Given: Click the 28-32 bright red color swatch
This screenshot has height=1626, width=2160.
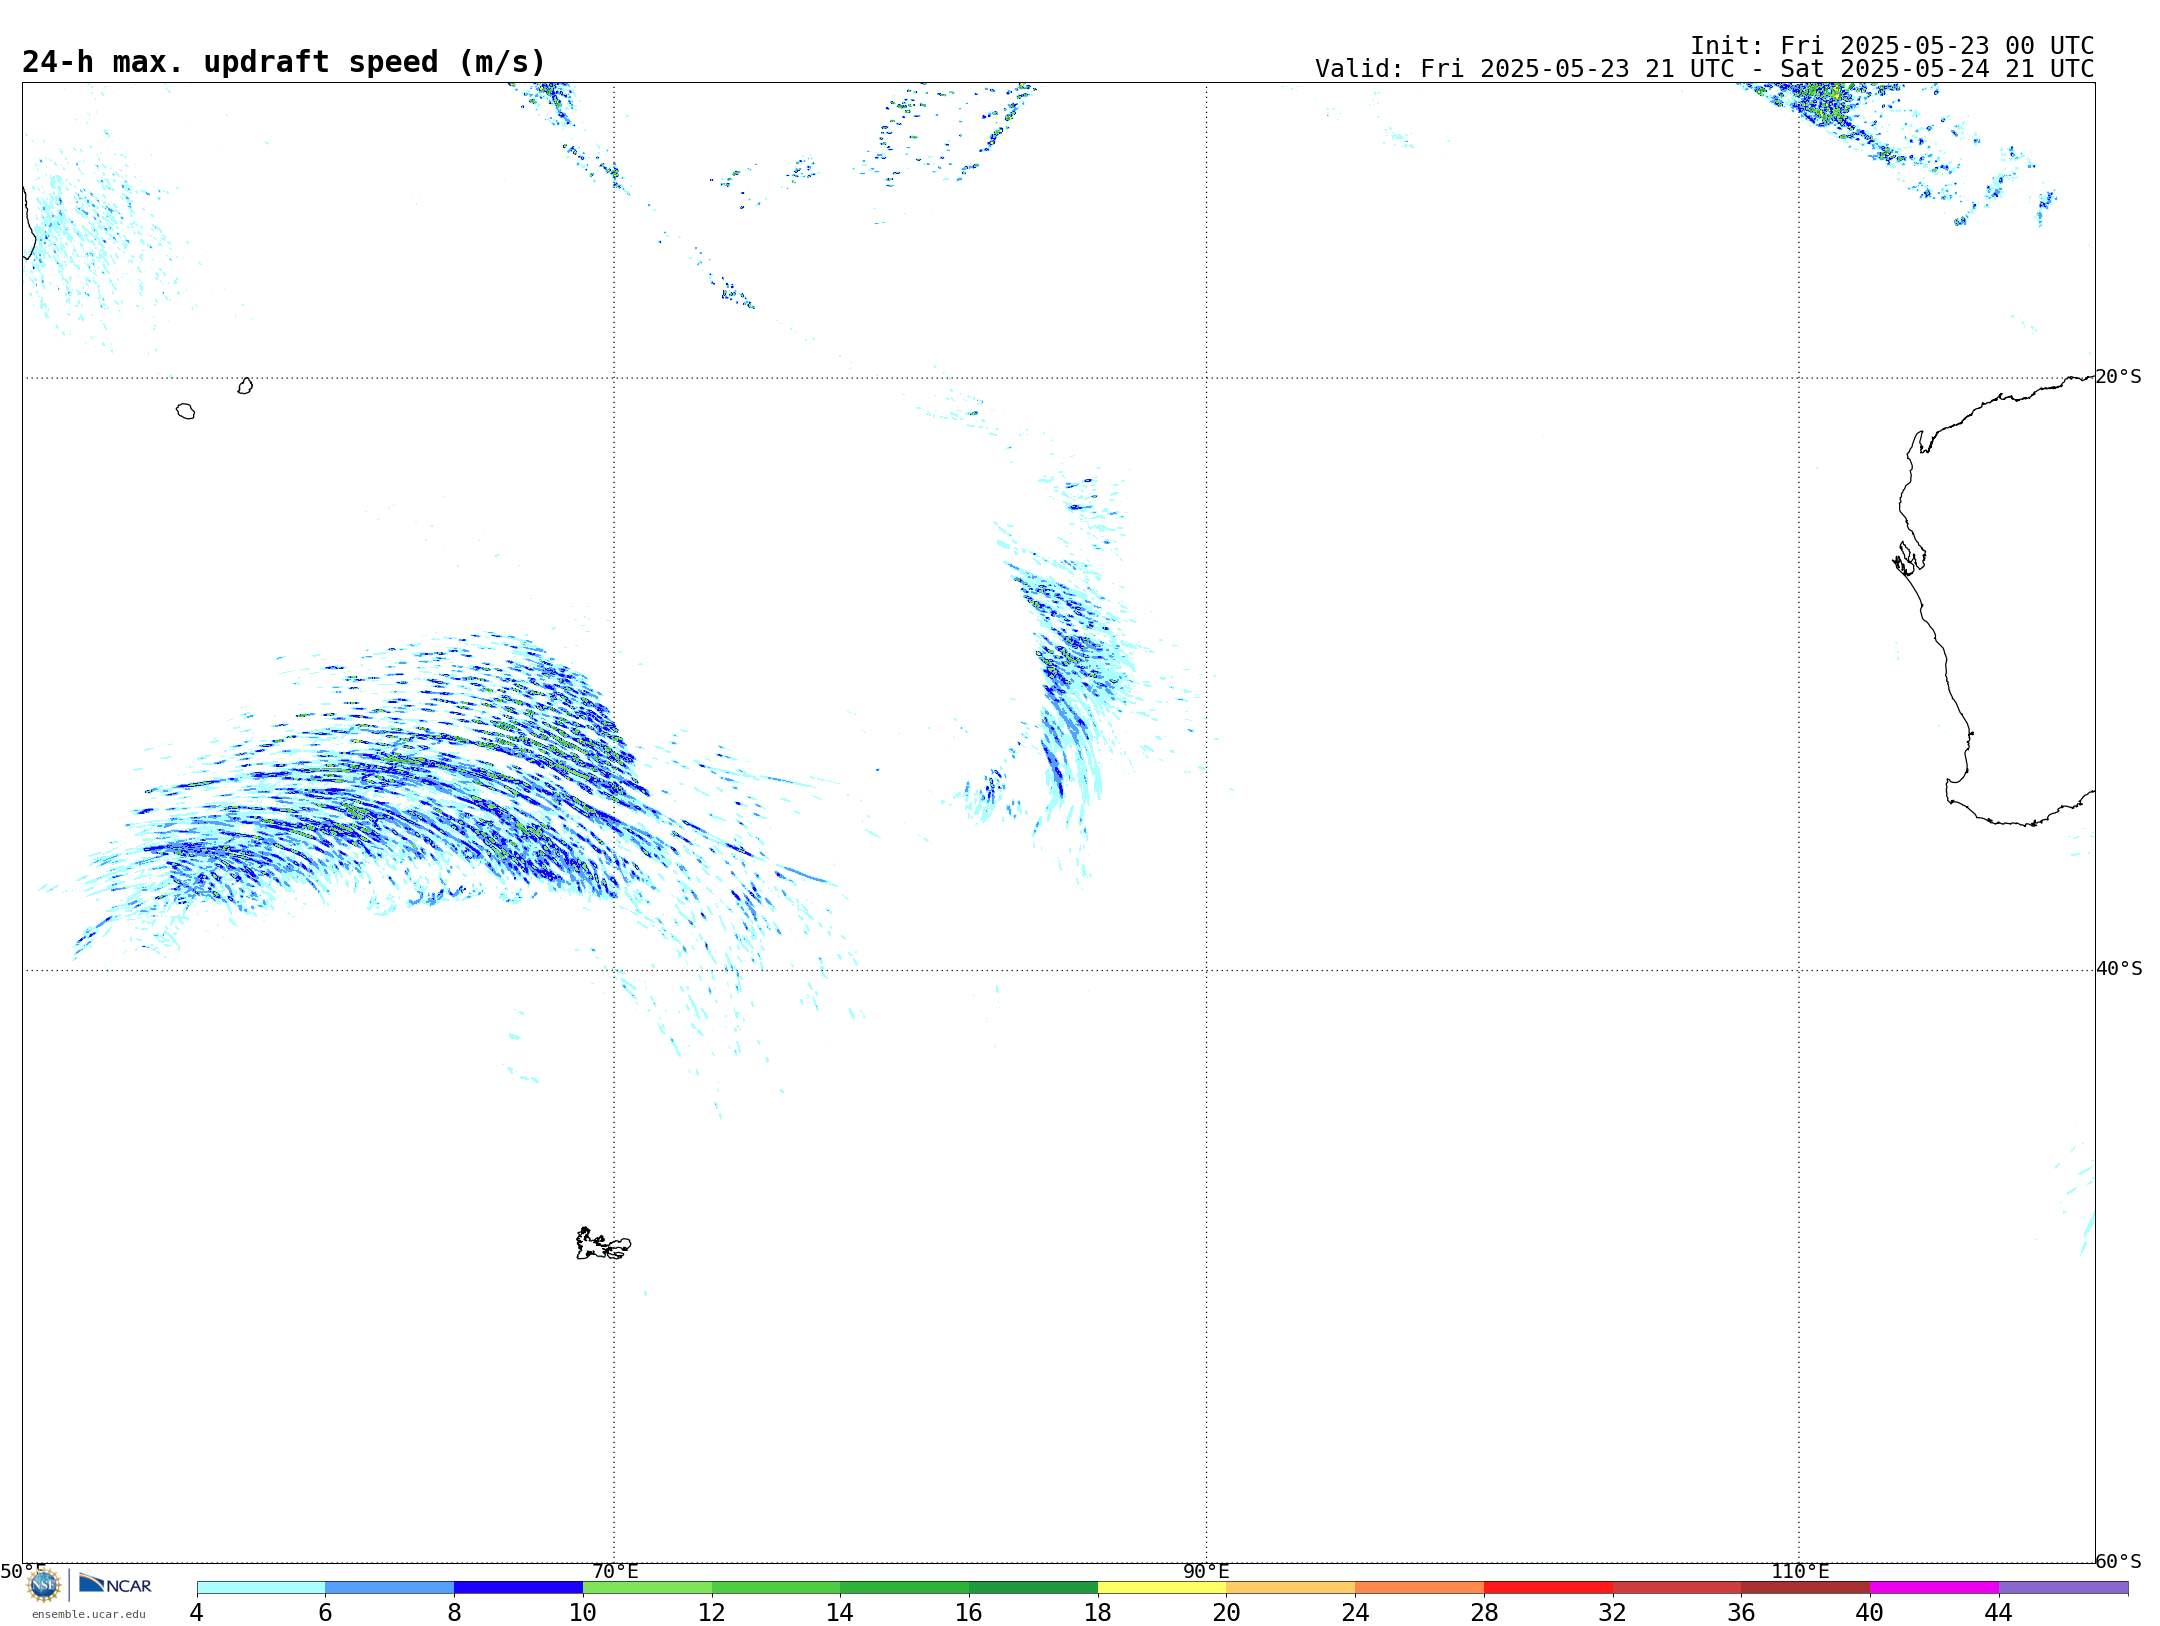Looking at the screenshot, I should [1548, 1587].
